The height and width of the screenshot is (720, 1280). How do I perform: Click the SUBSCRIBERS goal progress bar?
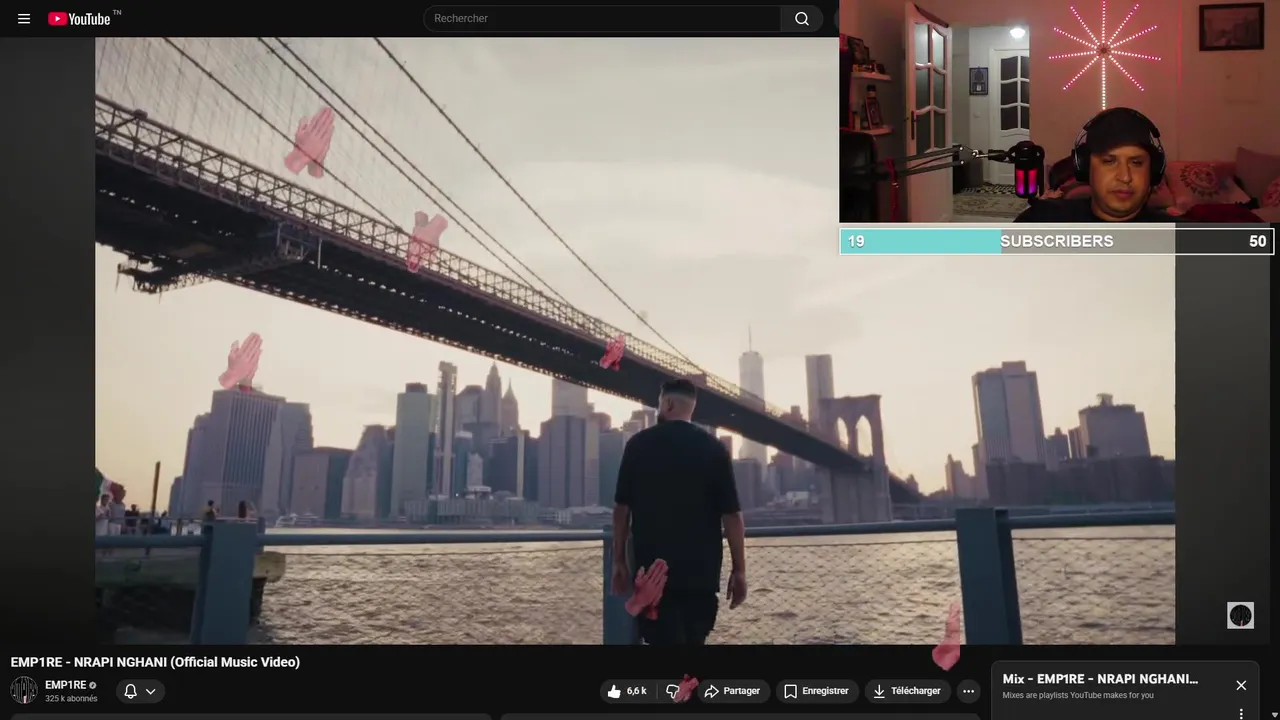[x=1057, y=241]
